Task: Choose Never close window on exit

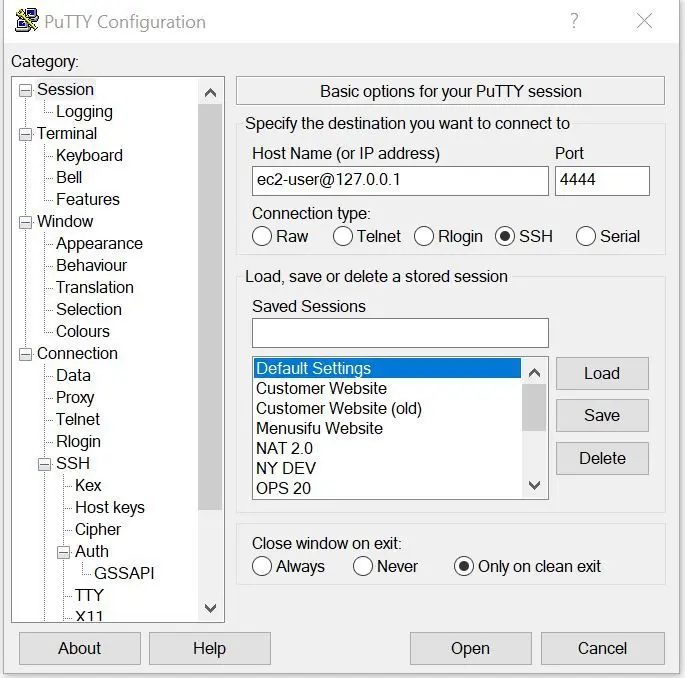Action: point(363,566)
